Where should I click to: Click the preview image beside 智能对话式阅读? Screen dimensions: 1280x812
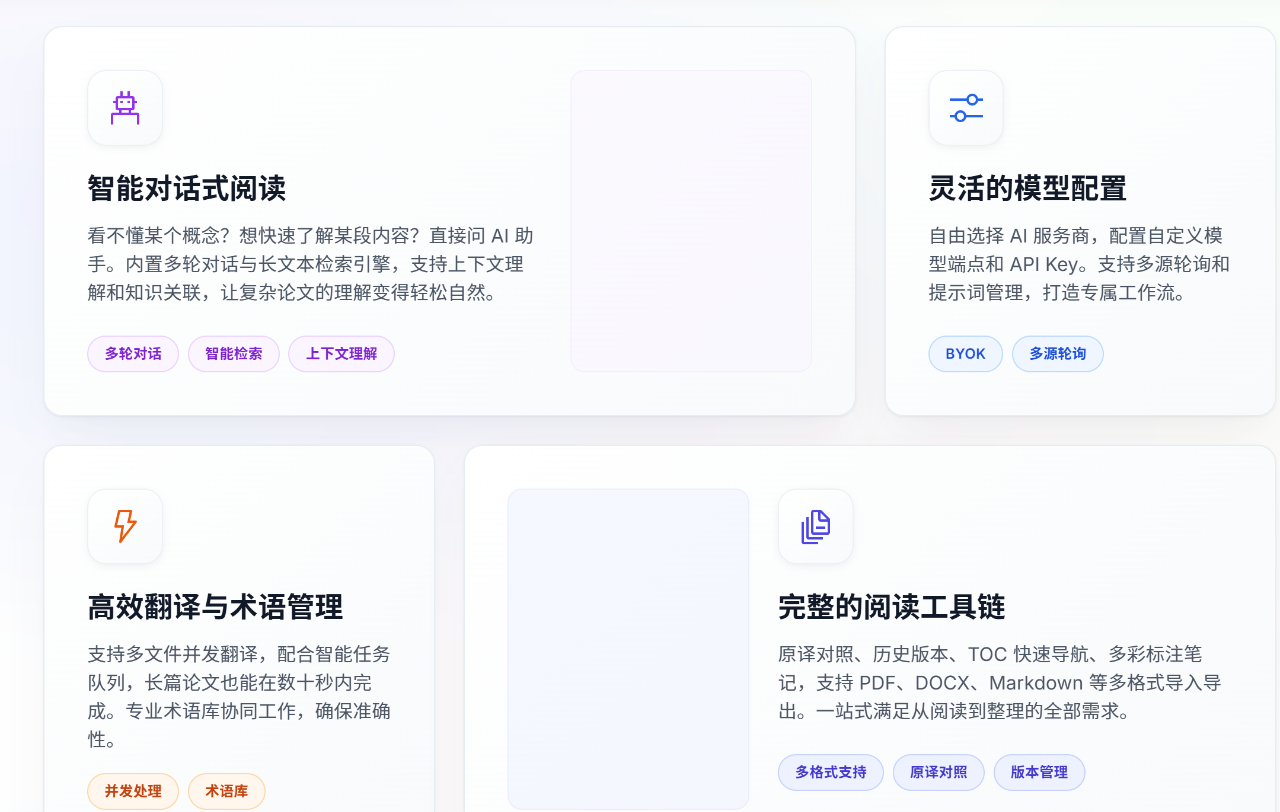691,221
